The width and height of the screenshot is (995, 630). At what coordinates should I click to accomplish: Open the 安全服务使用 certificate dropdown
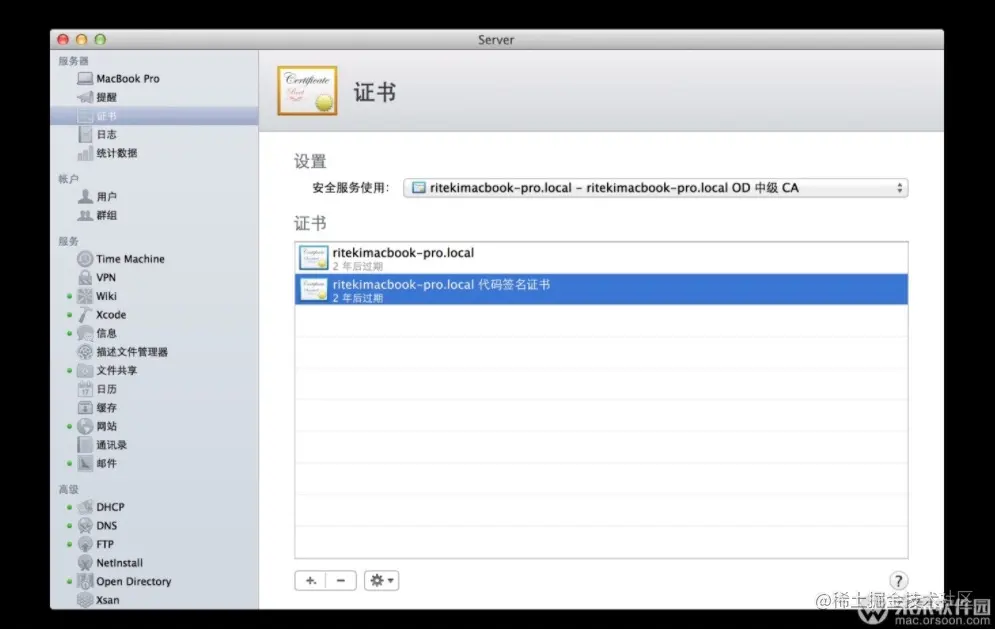656,188
